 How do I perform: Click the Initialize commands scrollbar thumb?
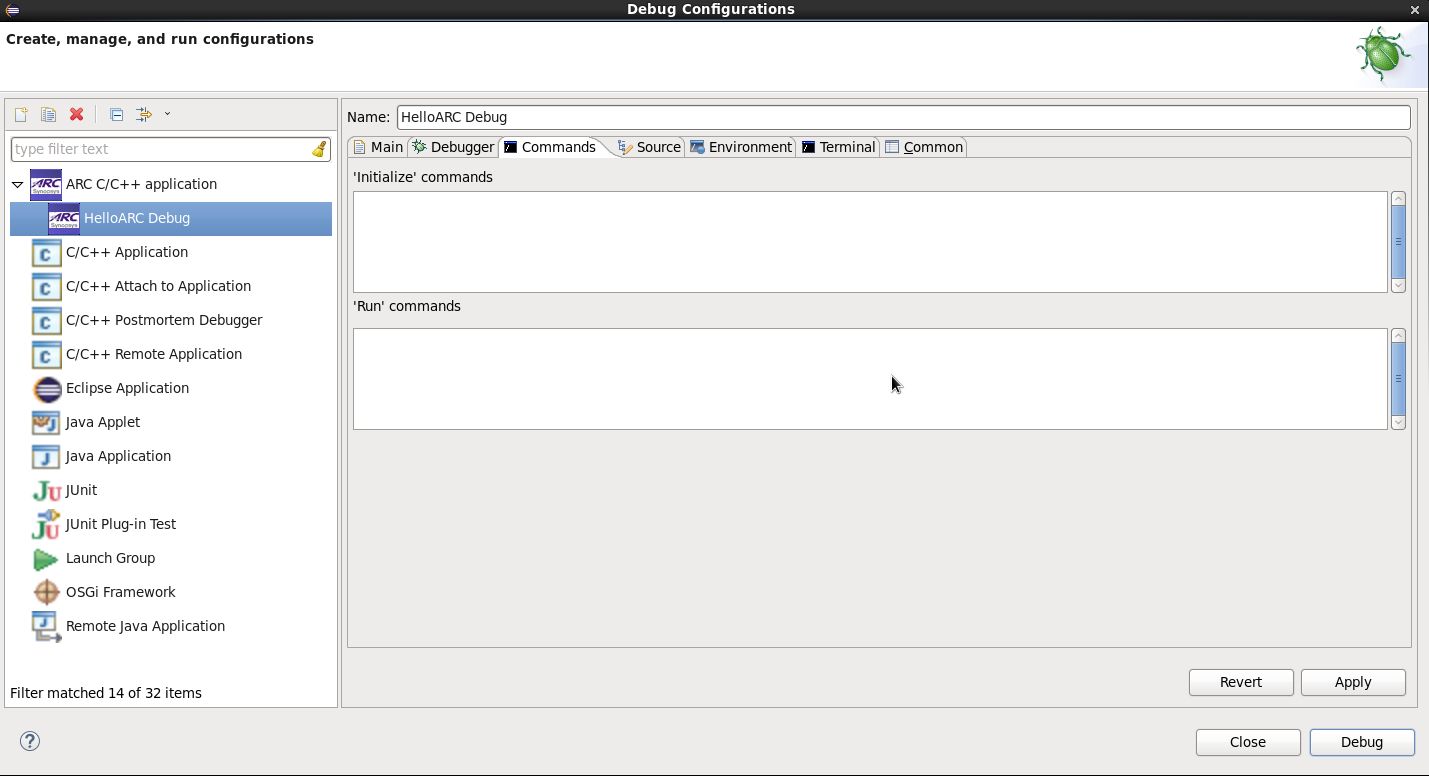tap(1398, 241)
